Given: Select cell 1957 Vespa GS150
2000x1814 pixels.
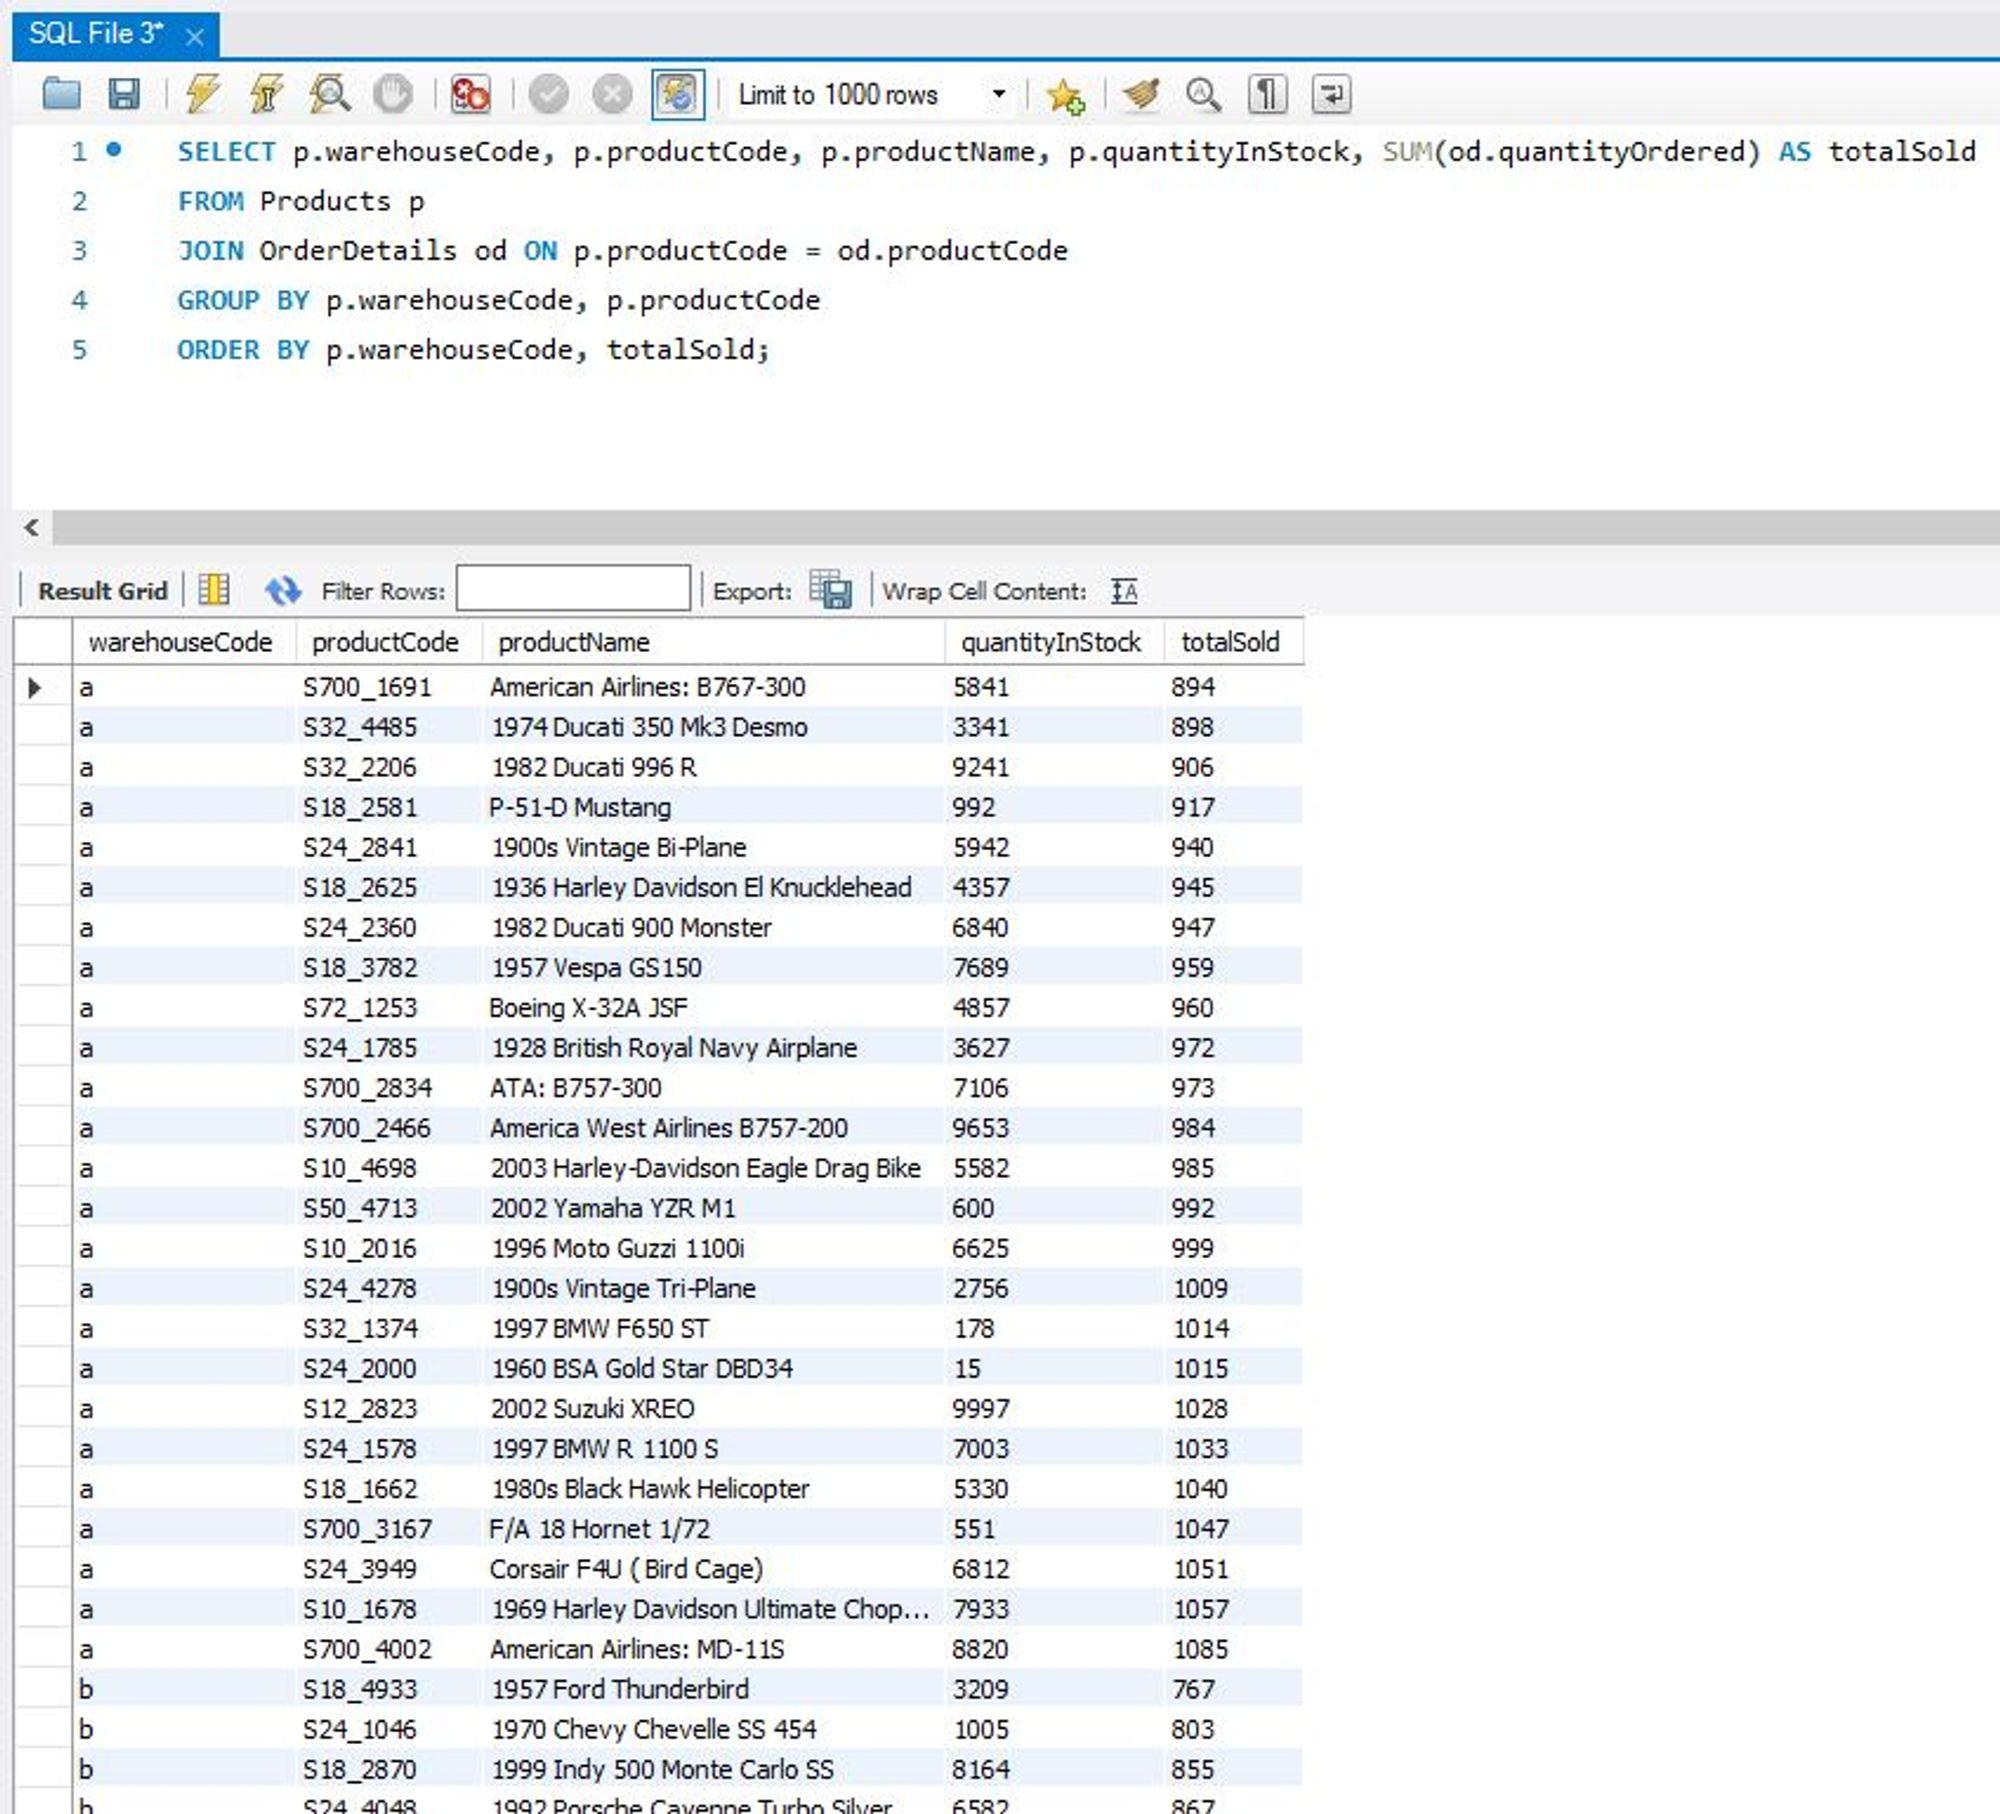Looking at the screenshot, I should 713,967.
